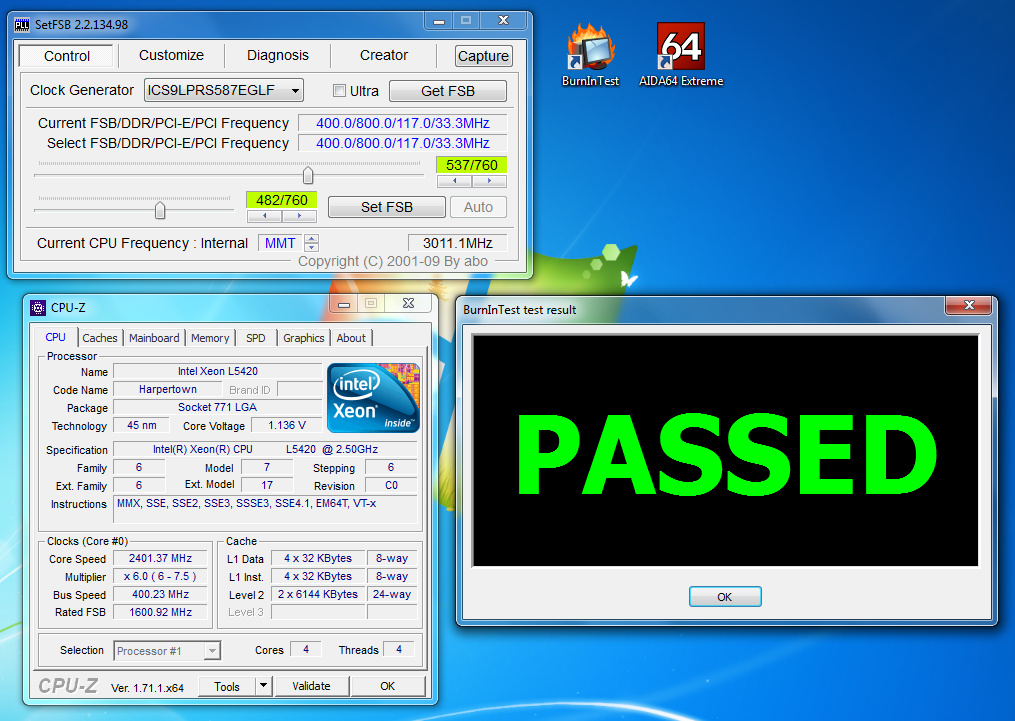Click the Current FSB frequency value field
The width and height of the screenshot is (1015, 721).
tap(403, 123)
